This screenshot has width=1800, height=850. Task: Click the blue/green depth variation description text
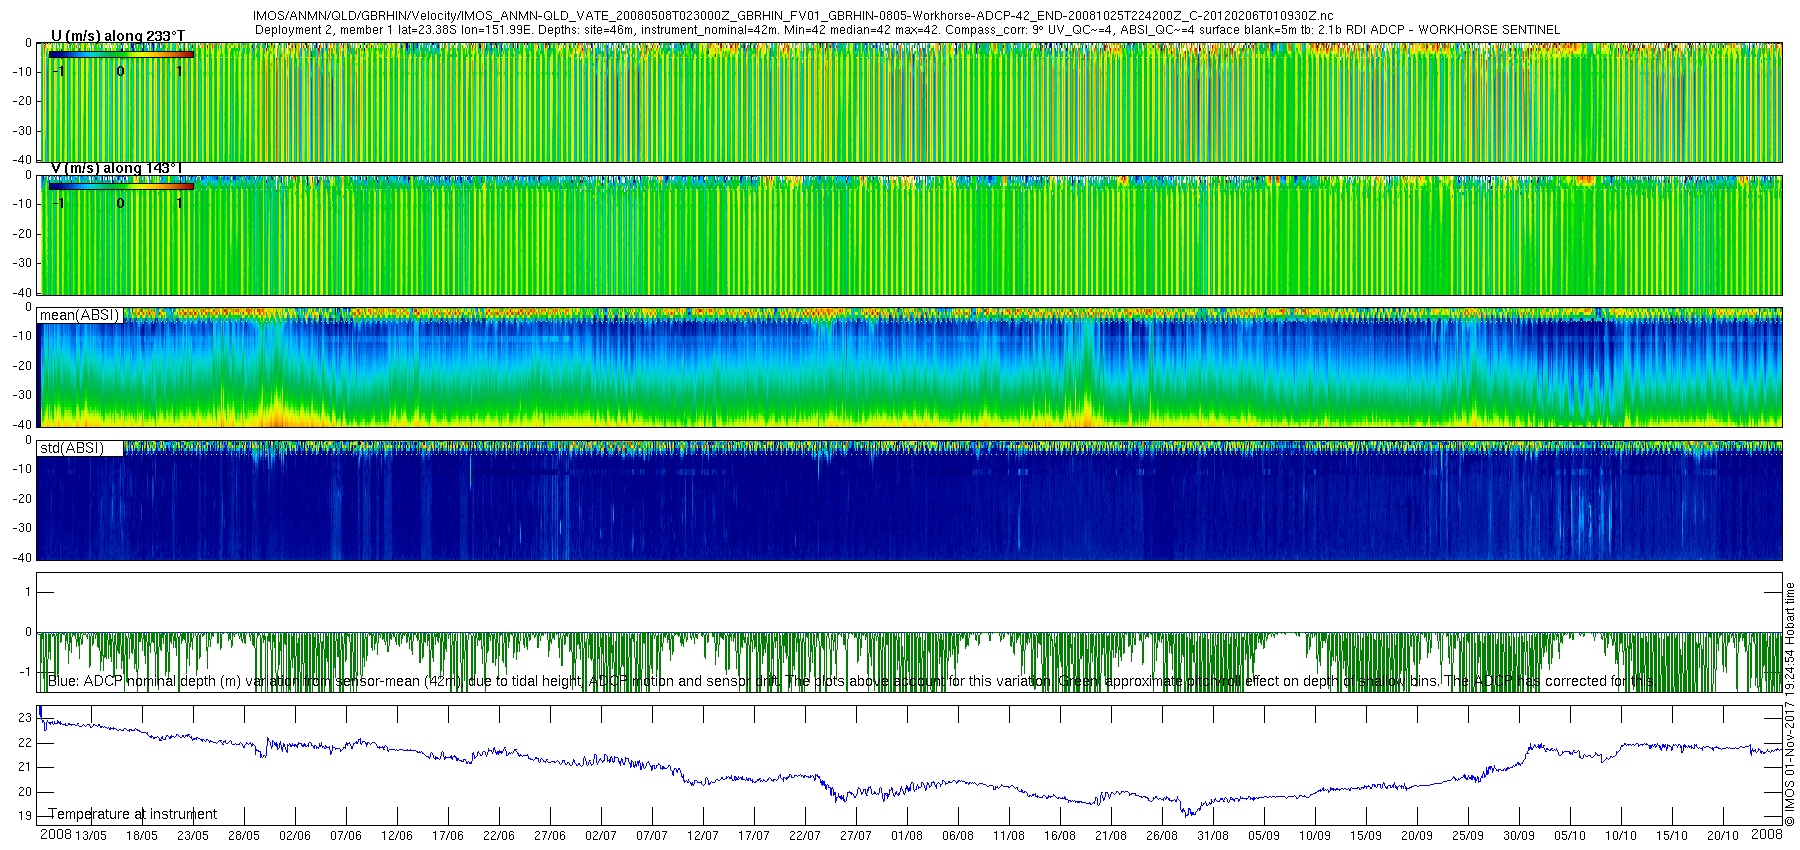point(848,681)
